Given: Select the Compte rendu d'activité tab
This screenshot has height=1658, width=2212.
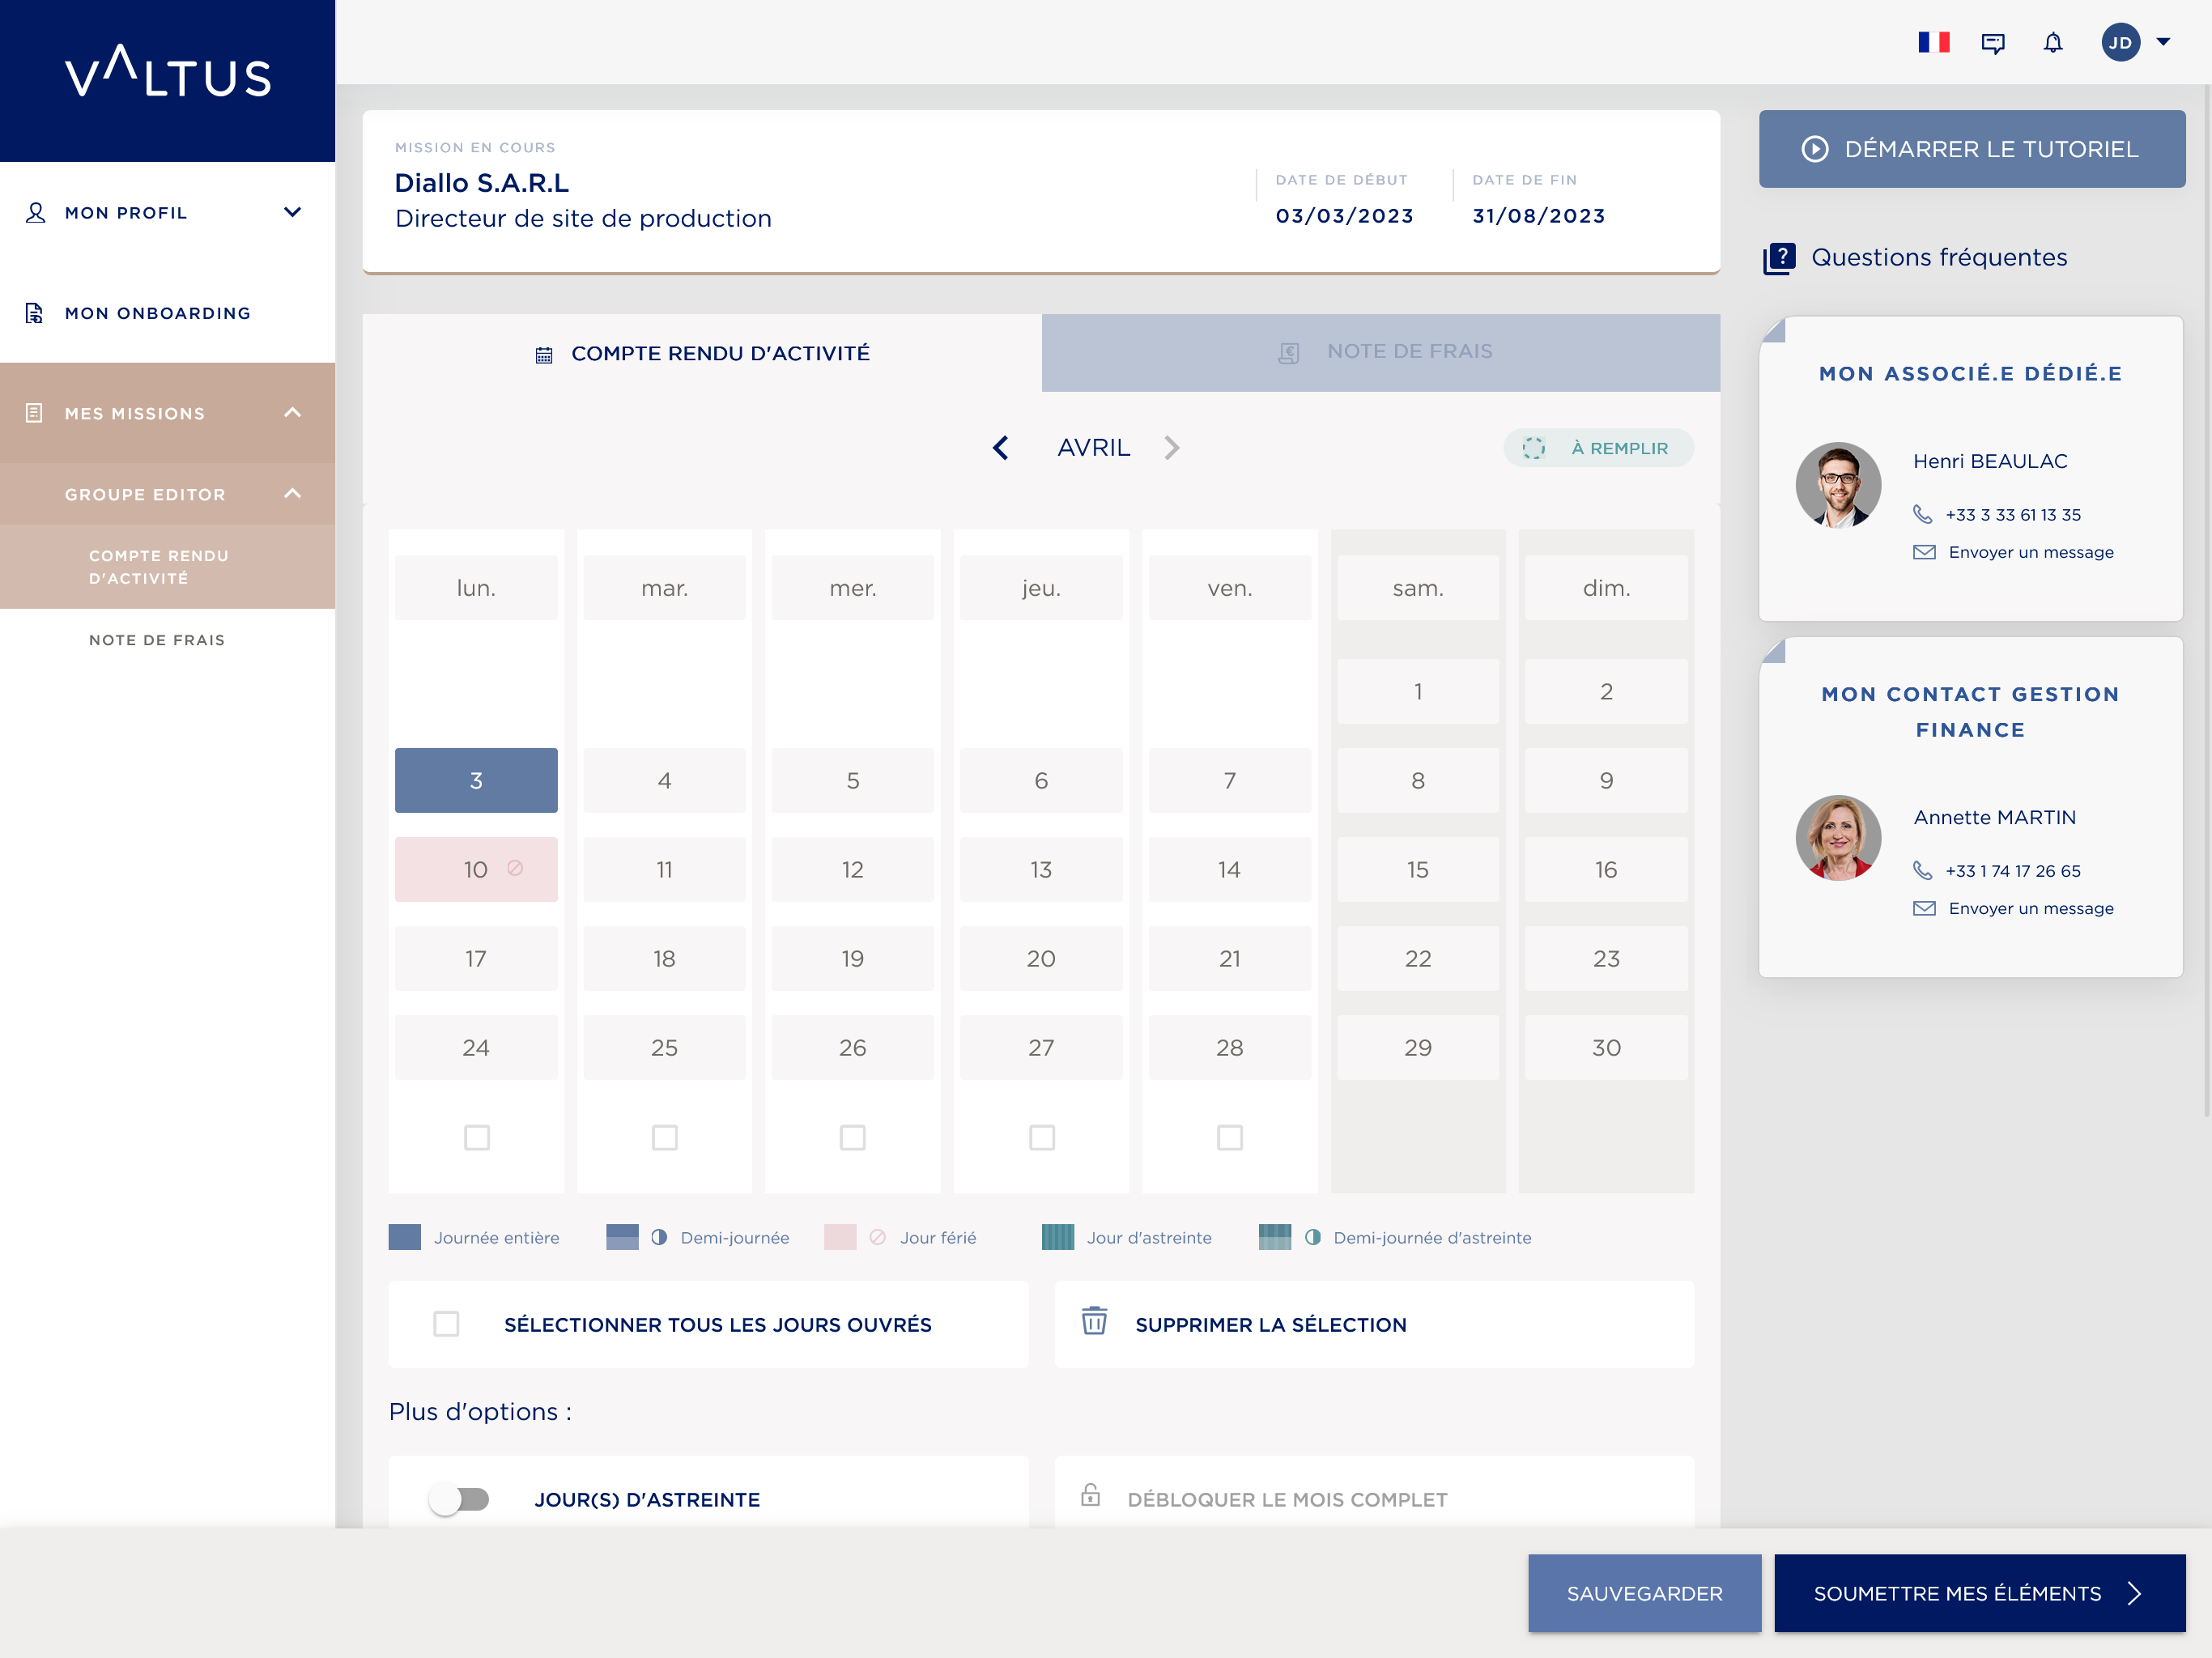Looking at the screenshot, I should [x=701, y=353].
